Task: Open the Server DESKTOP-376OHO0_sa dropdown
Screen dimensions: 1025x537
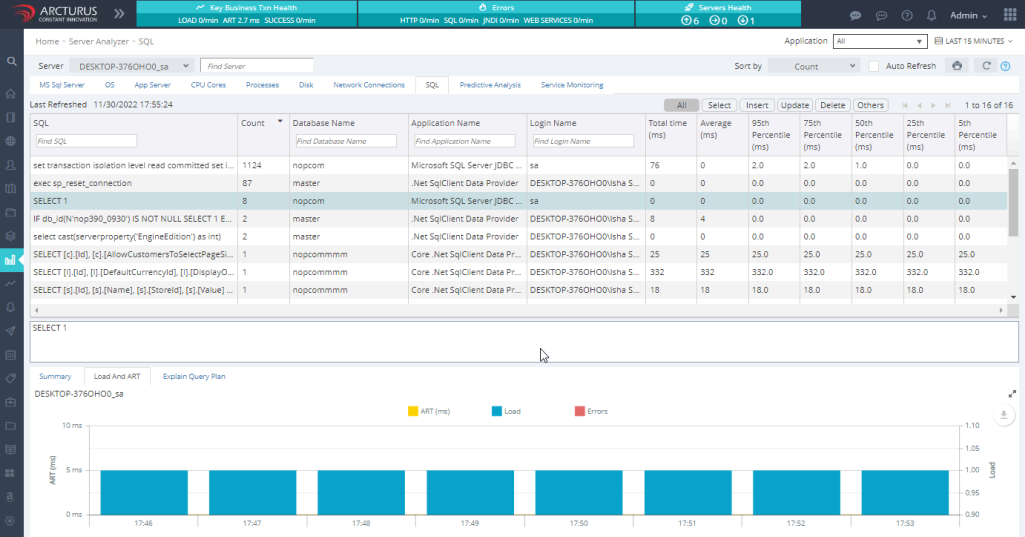Action: click(131, 66)
